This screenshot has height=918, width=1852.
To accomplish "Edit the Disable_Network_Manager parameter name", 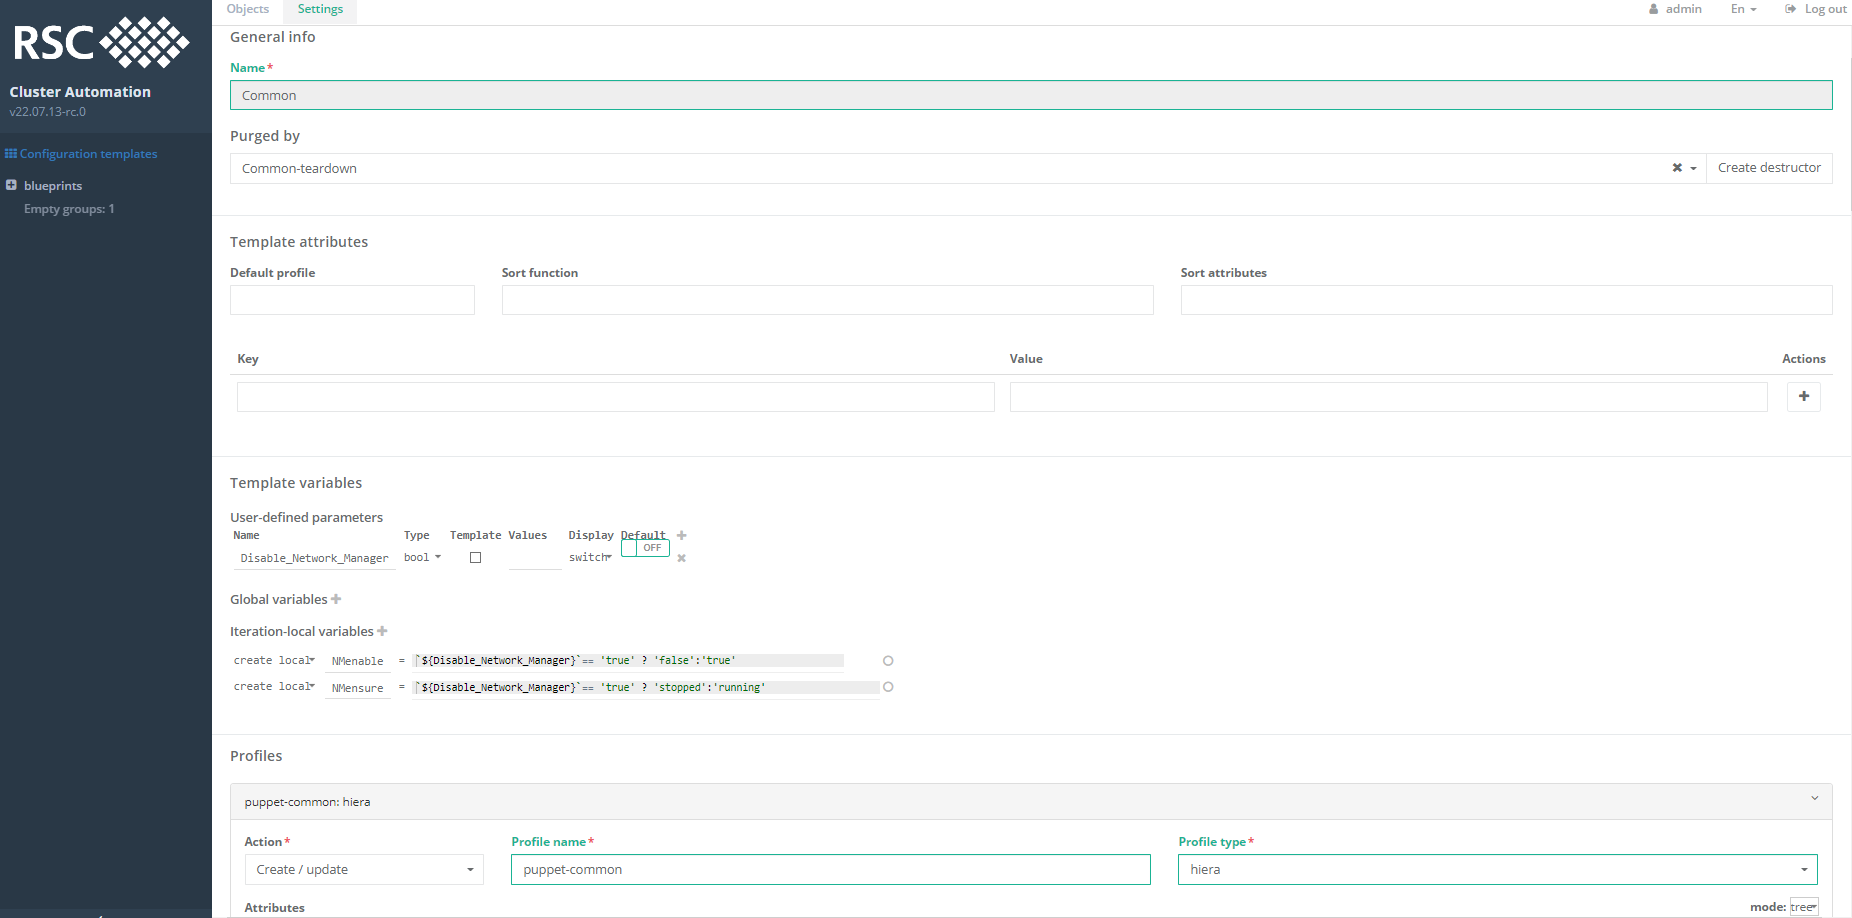I will [x=314, y=558].
